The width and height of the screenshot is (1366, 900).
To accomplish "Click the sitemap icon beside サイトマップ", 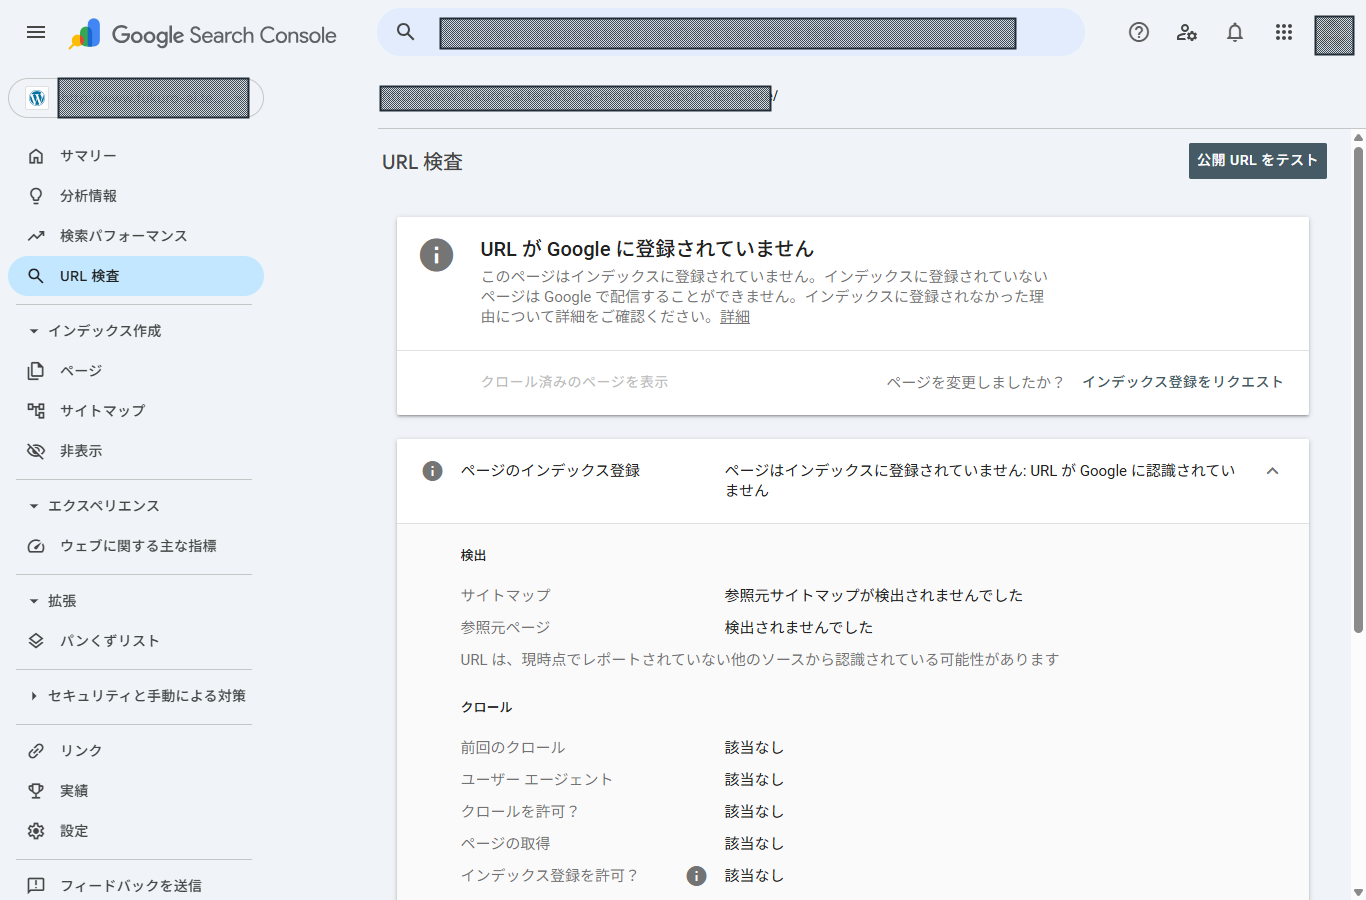I will click(x=36, y=411).
